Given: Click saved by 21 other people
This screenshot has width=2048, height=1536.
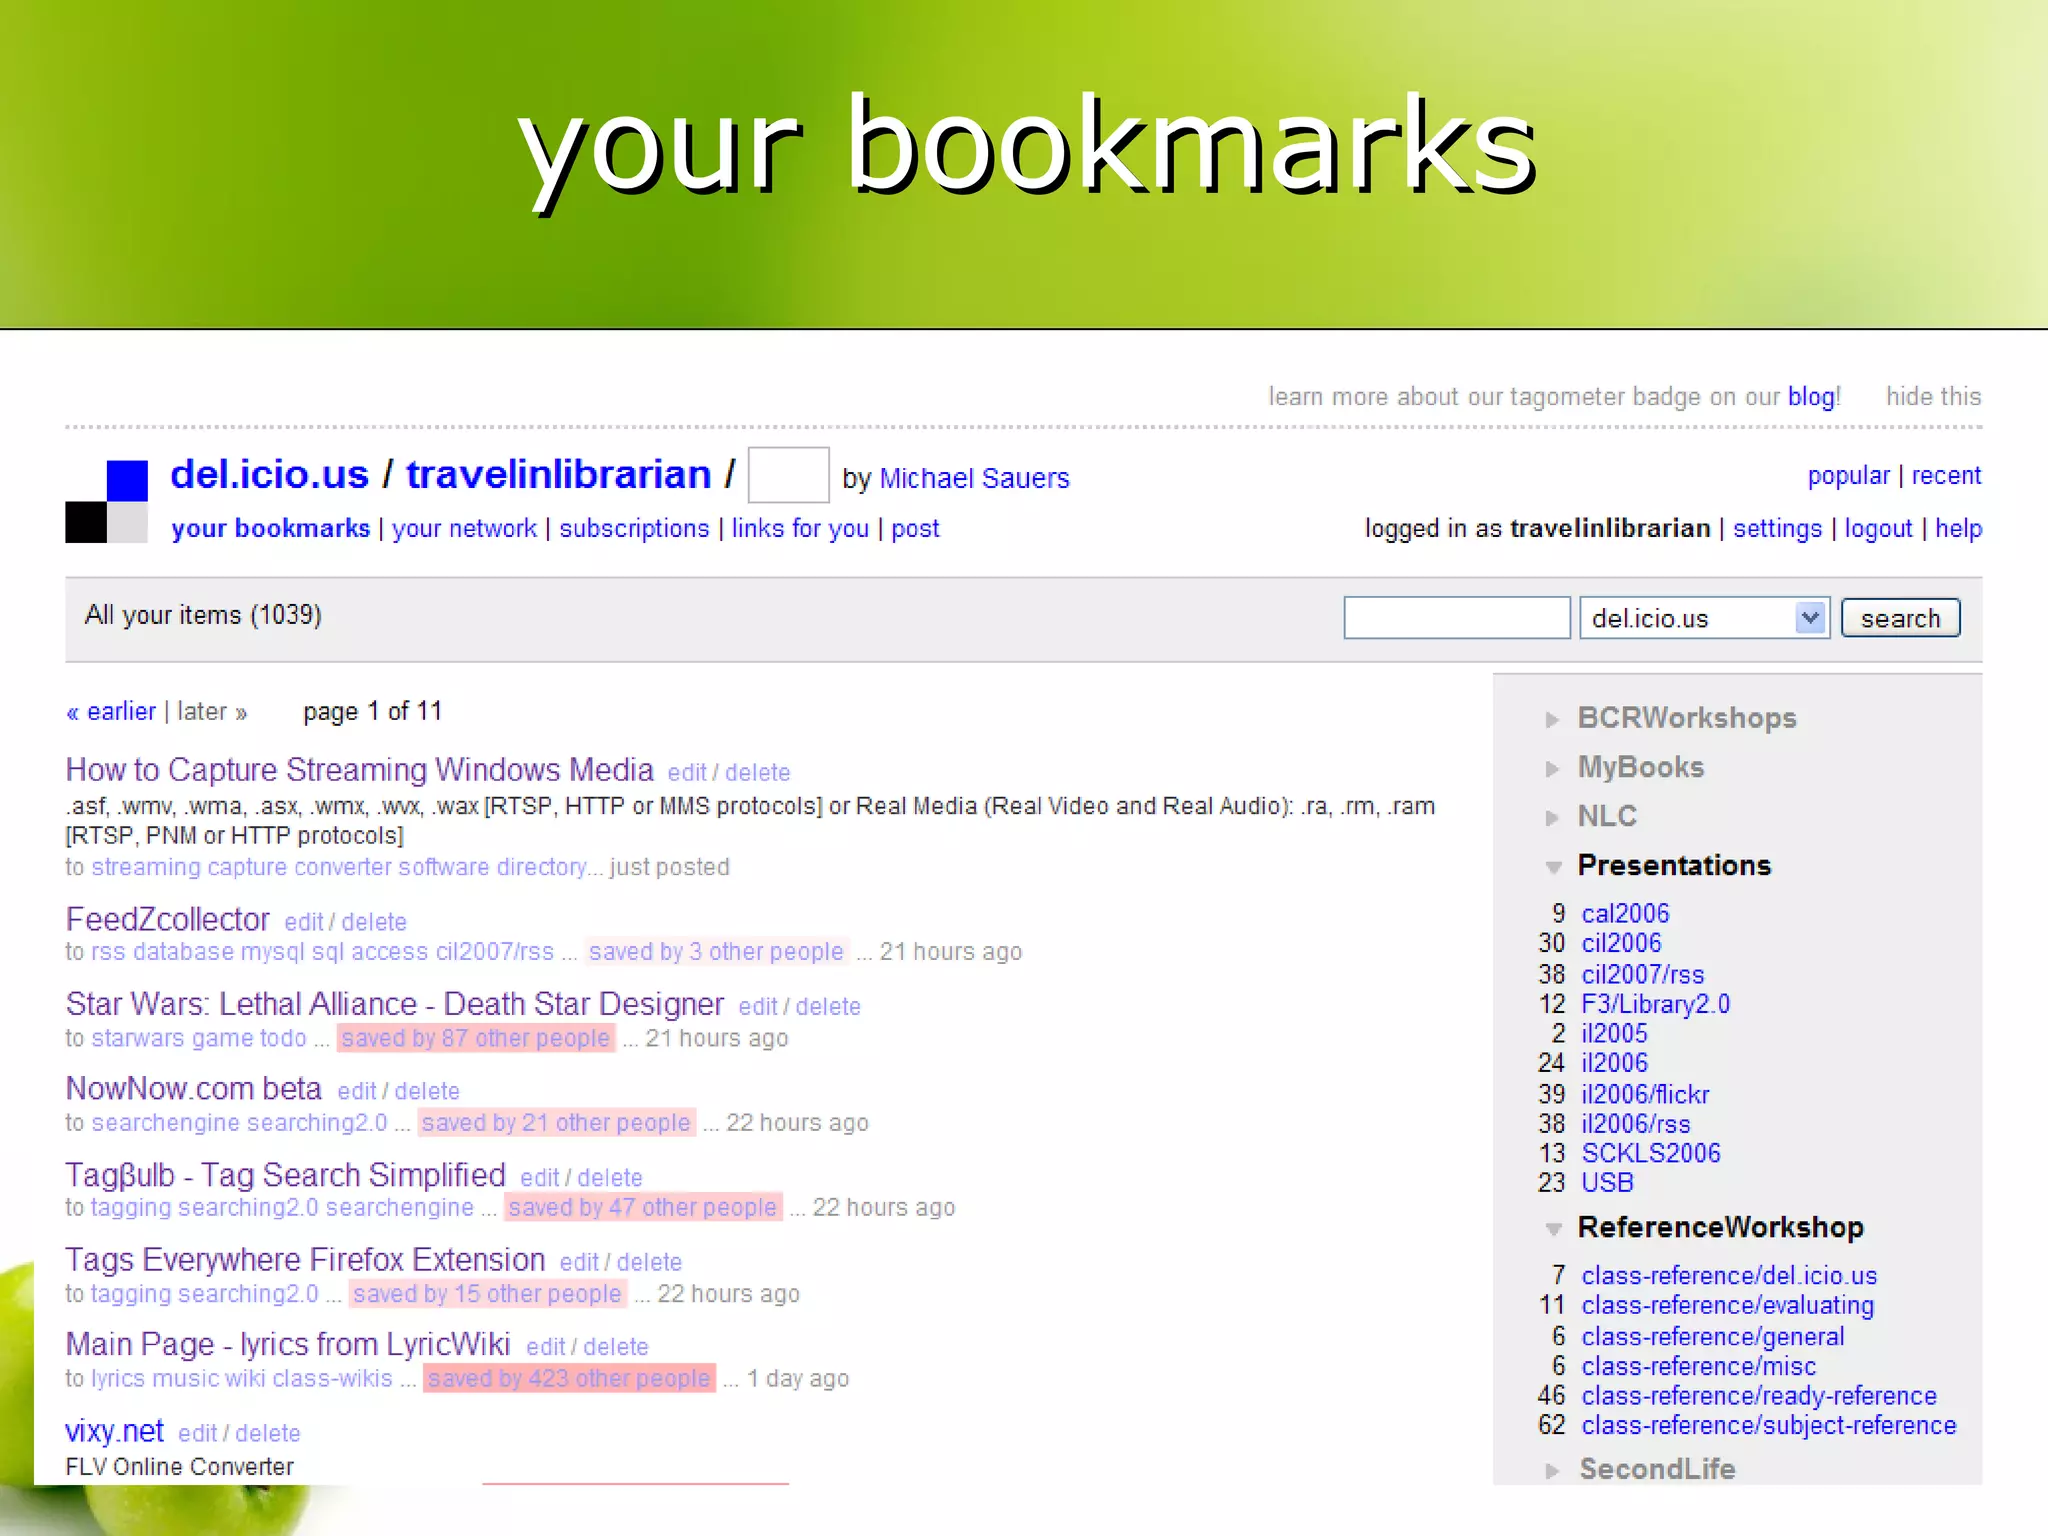Looking at the screenshot, I should pos(556,1123).
